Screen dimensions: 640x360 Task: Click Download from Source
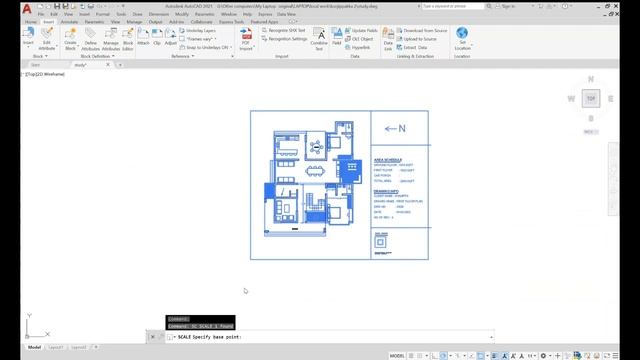[x=422, y=31]
